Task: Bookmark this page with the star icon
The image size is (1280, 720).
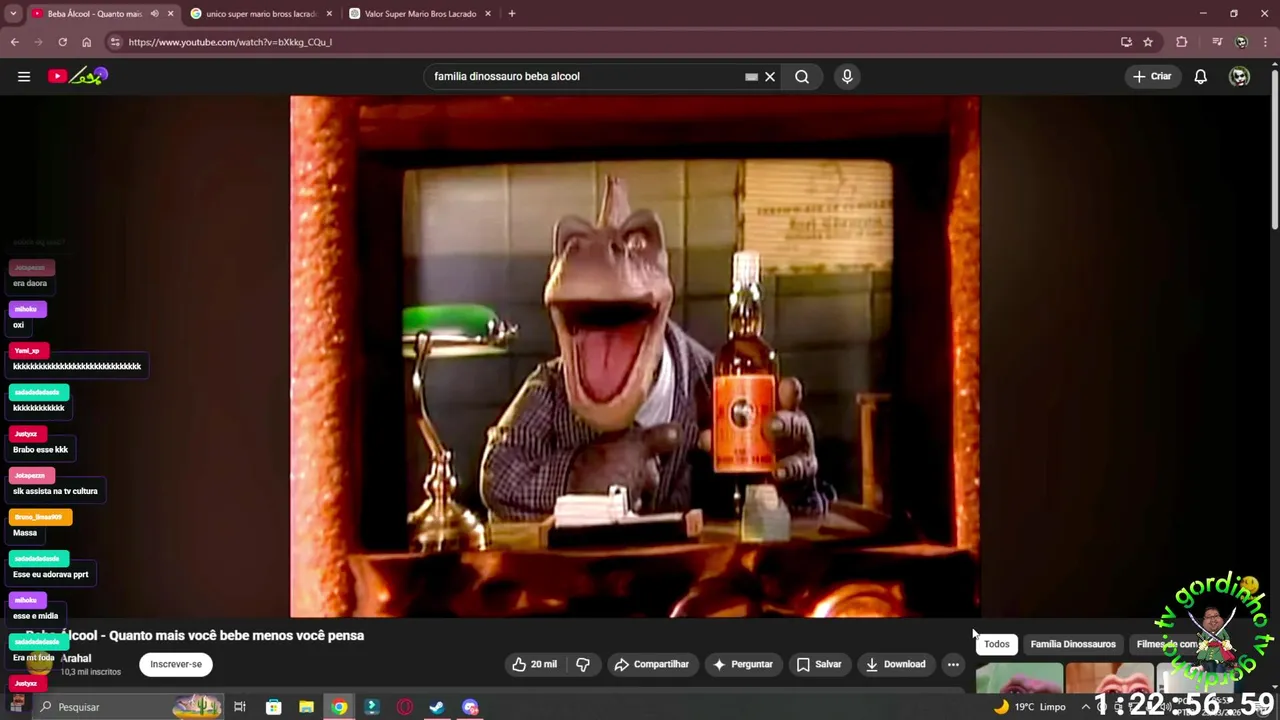Action: click(1148, 42)
